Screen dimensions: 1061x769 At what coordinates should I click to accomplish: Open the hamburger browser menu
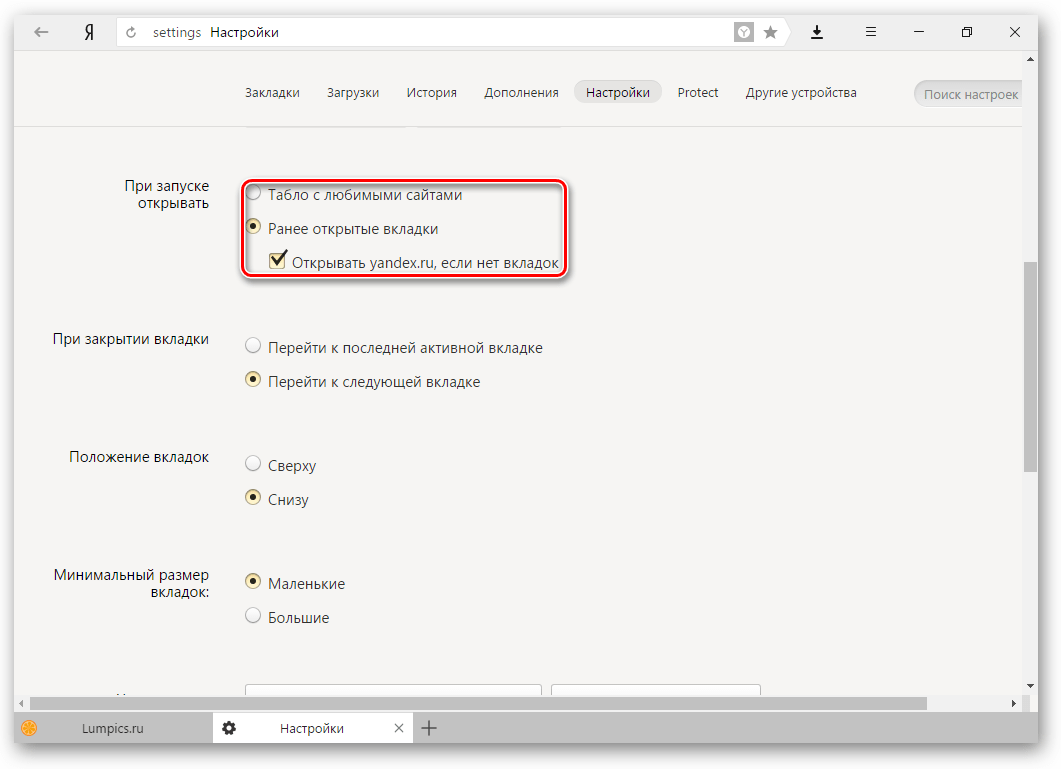pyautogui.click(x=871, y=32)
